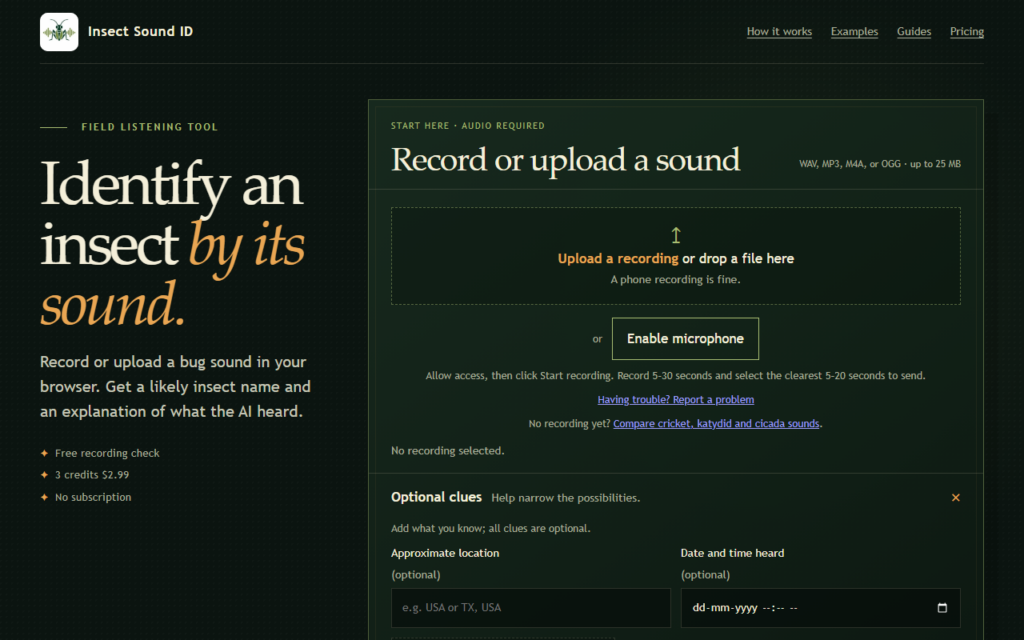1024x640 pixels.
Task: Click the 'Help narrow the possibilities.' text
Action: [x=566, y=498]
